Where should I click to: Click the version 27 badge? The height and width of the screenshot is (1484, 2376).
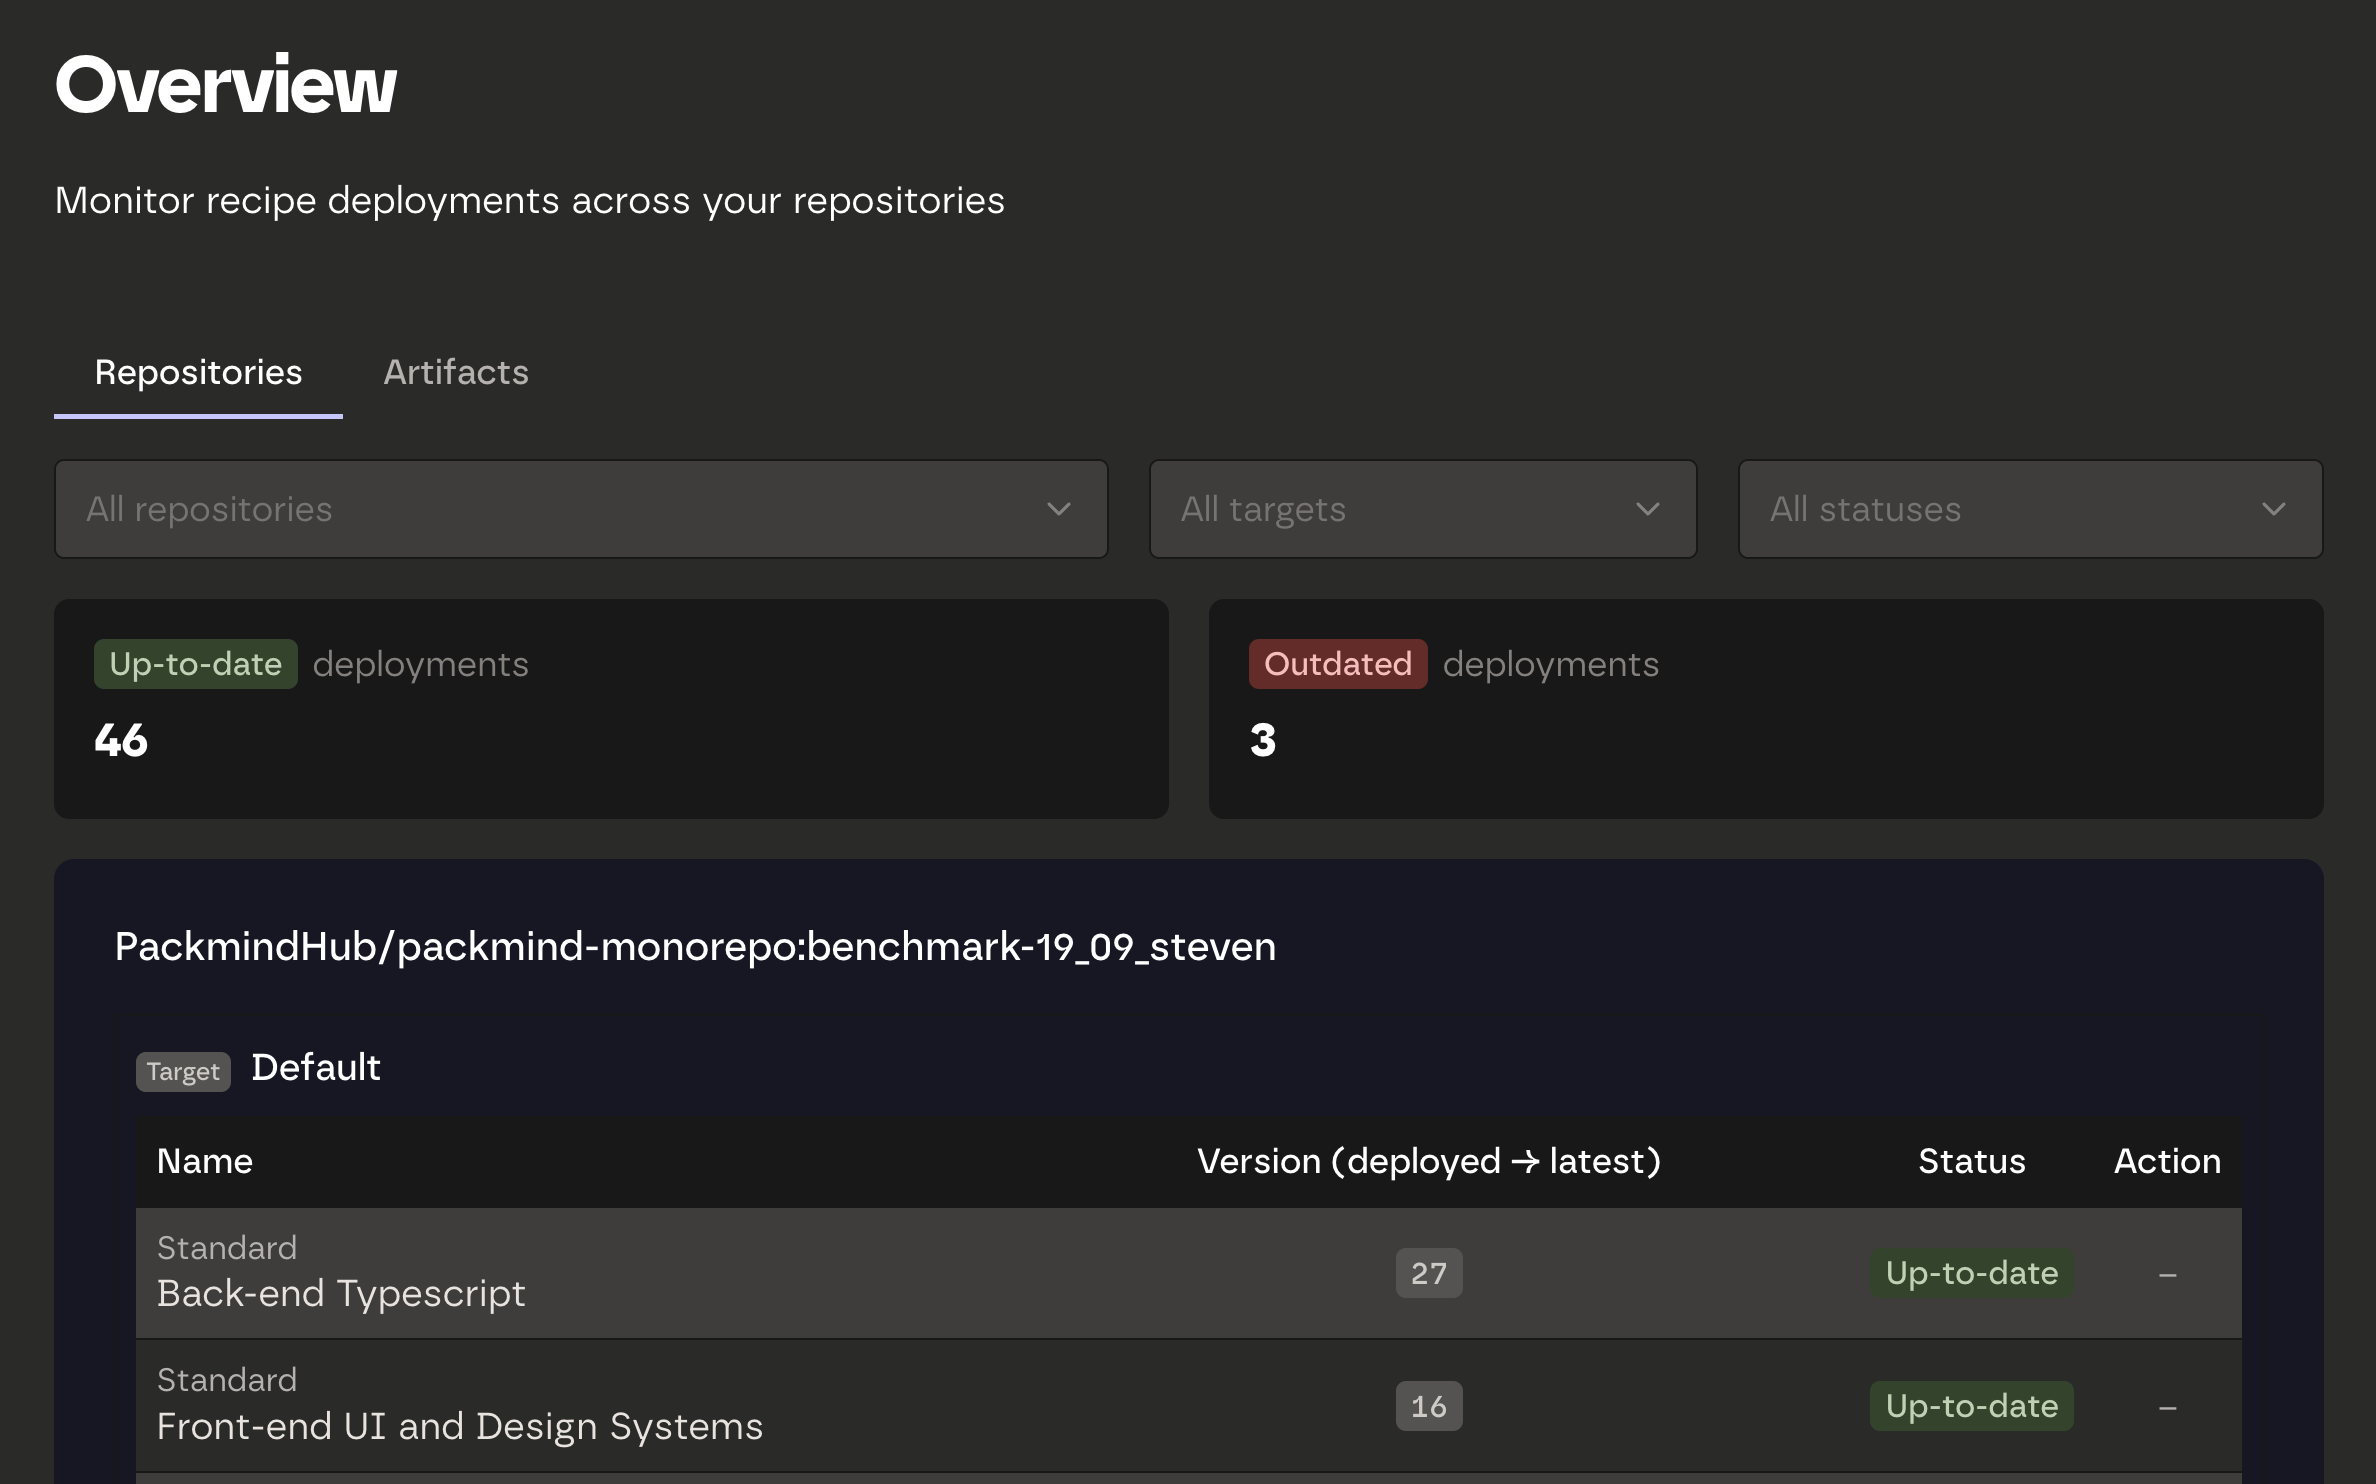coord(1428,1273)
